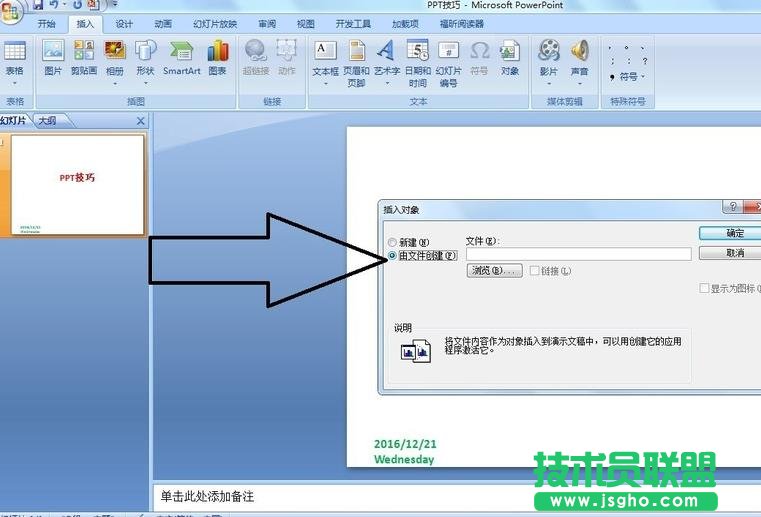Click the Photo Album (相册) icon
Viewport: 761px width, 517px height.
(x=115, y=51)
